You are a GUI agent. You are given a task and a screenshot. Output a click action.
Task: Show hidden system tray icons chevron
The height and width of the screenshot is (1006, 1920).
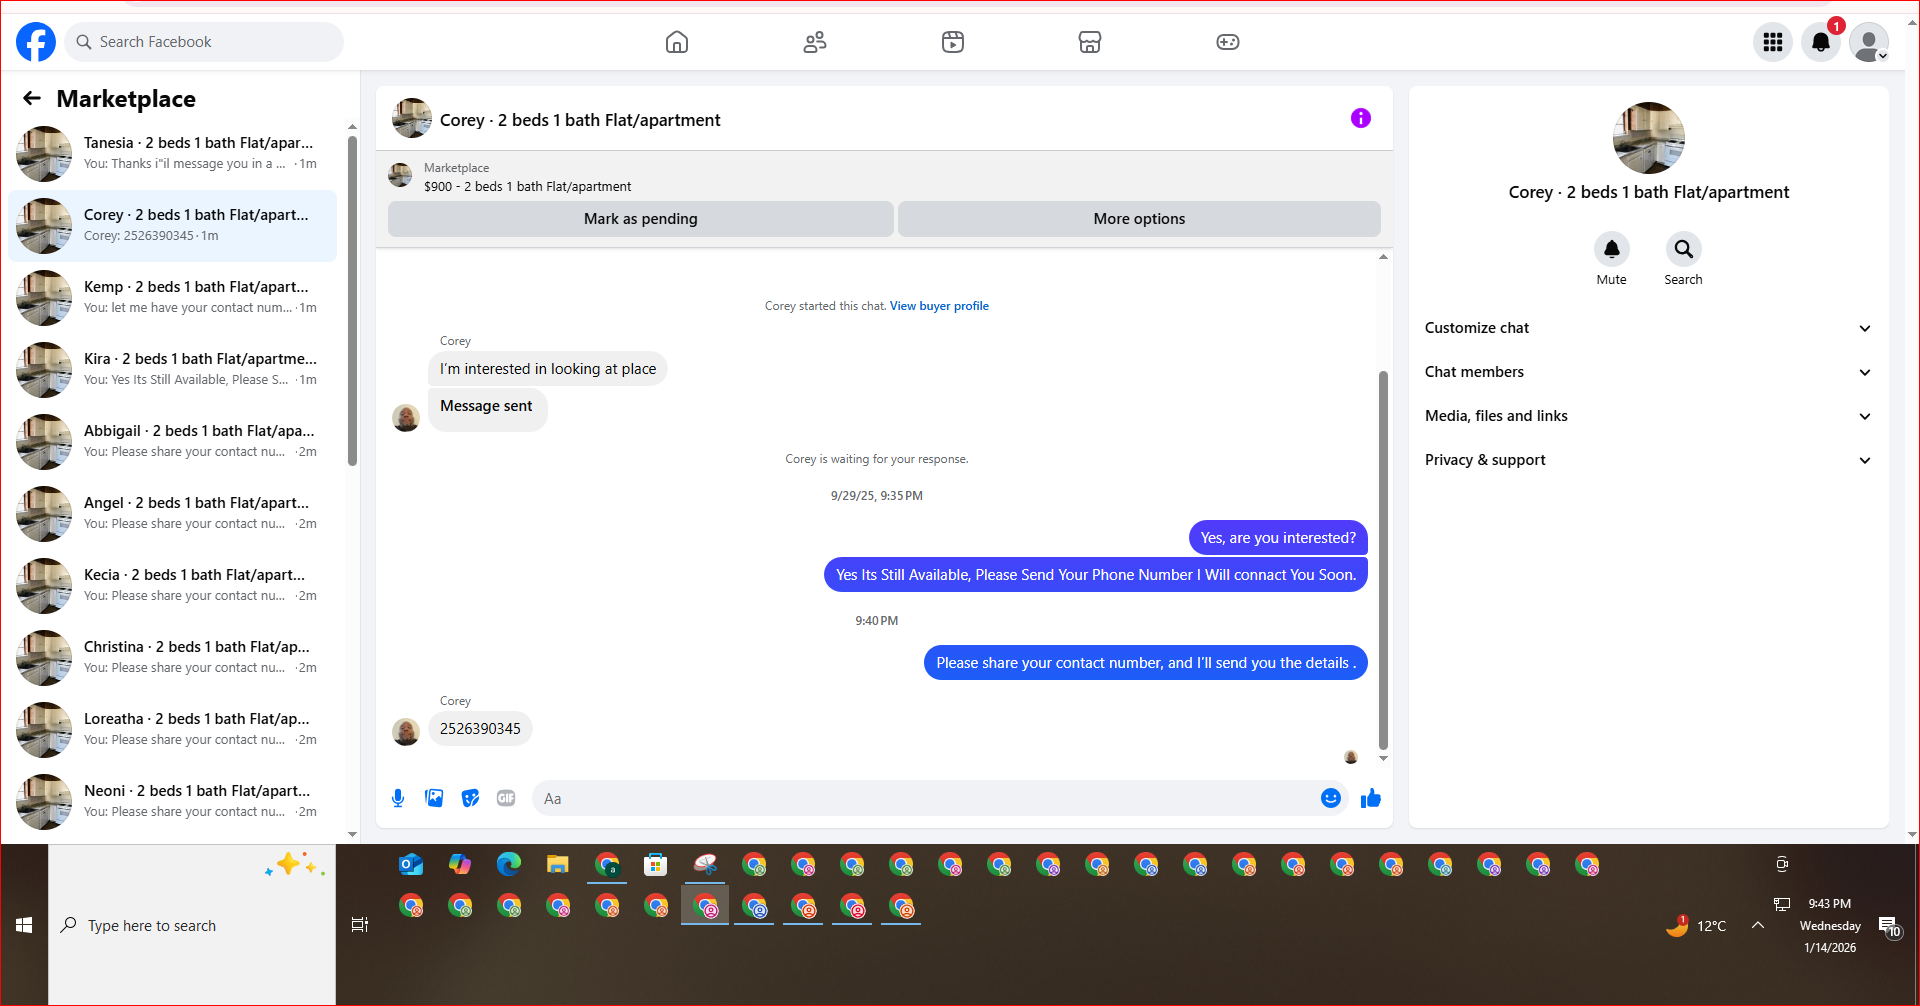(1758, 926)
